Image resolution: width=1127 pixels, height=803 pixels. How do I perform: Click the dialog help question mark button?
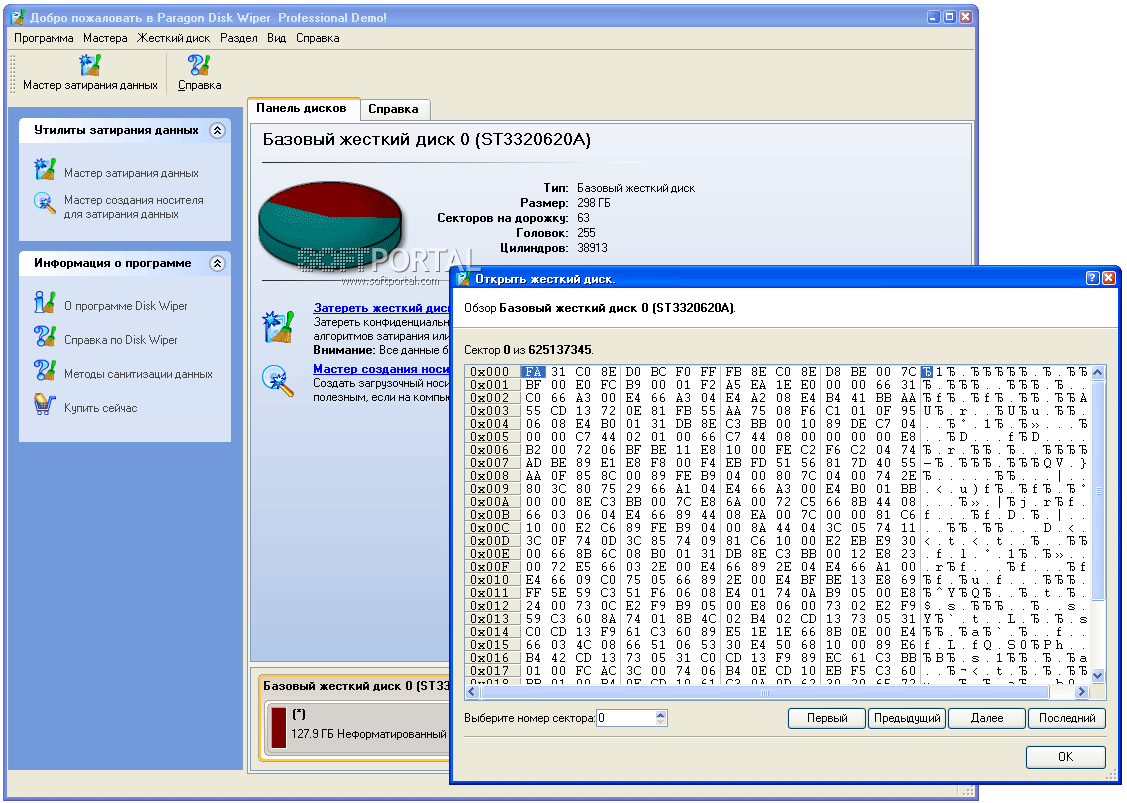(x=1092, y=278)
